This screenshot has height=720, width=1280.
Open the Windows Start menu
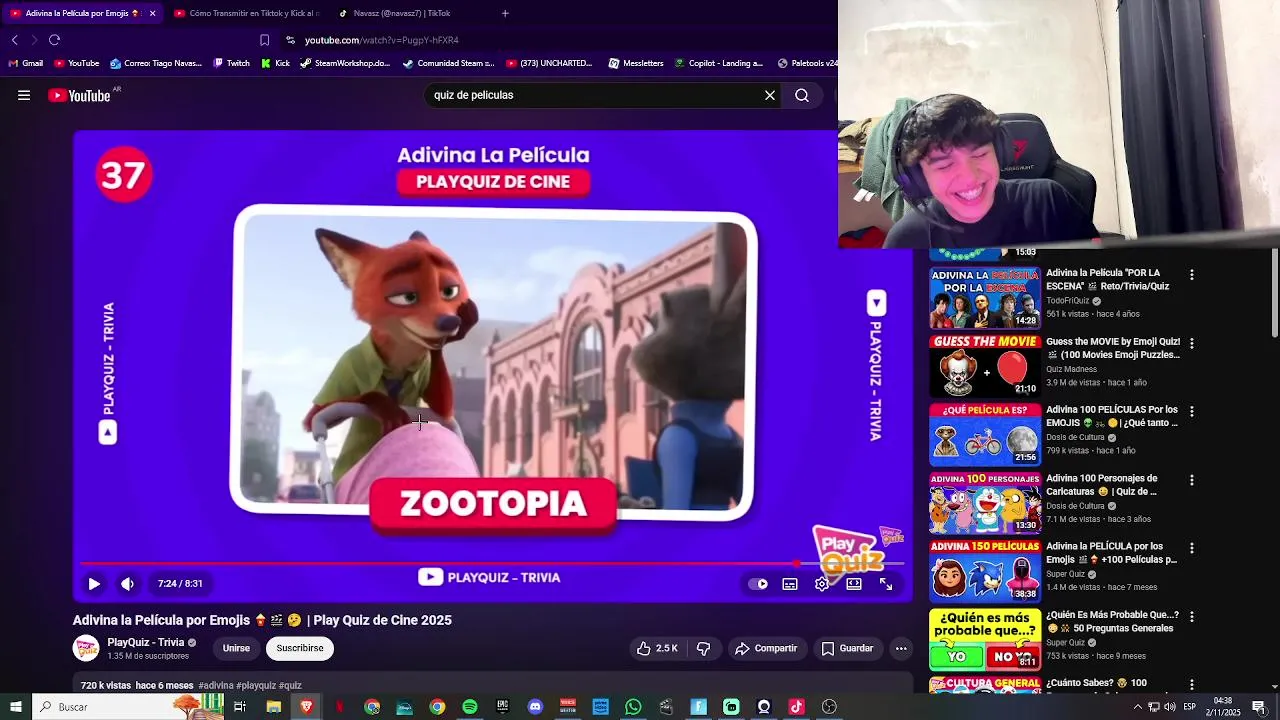coord(15,707)
